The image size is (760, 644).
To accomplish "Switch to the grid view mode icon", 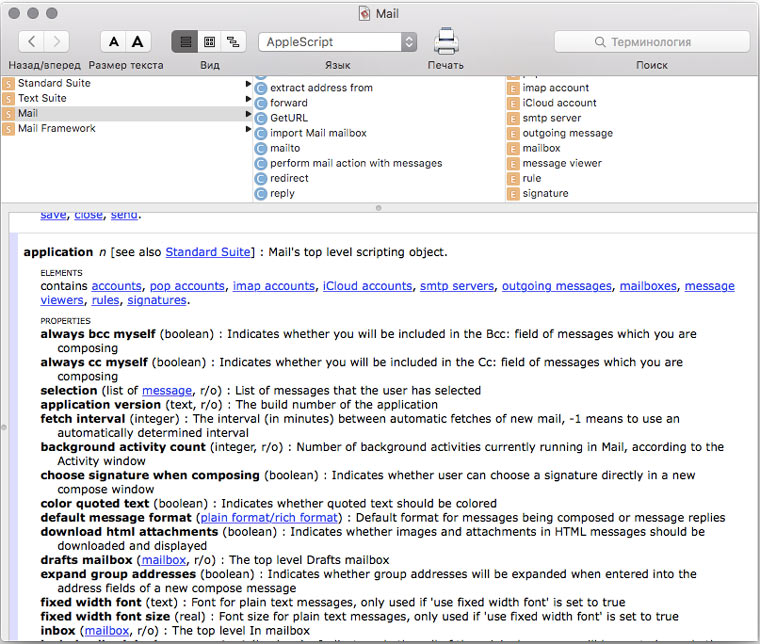I will [x=209, y=42].
